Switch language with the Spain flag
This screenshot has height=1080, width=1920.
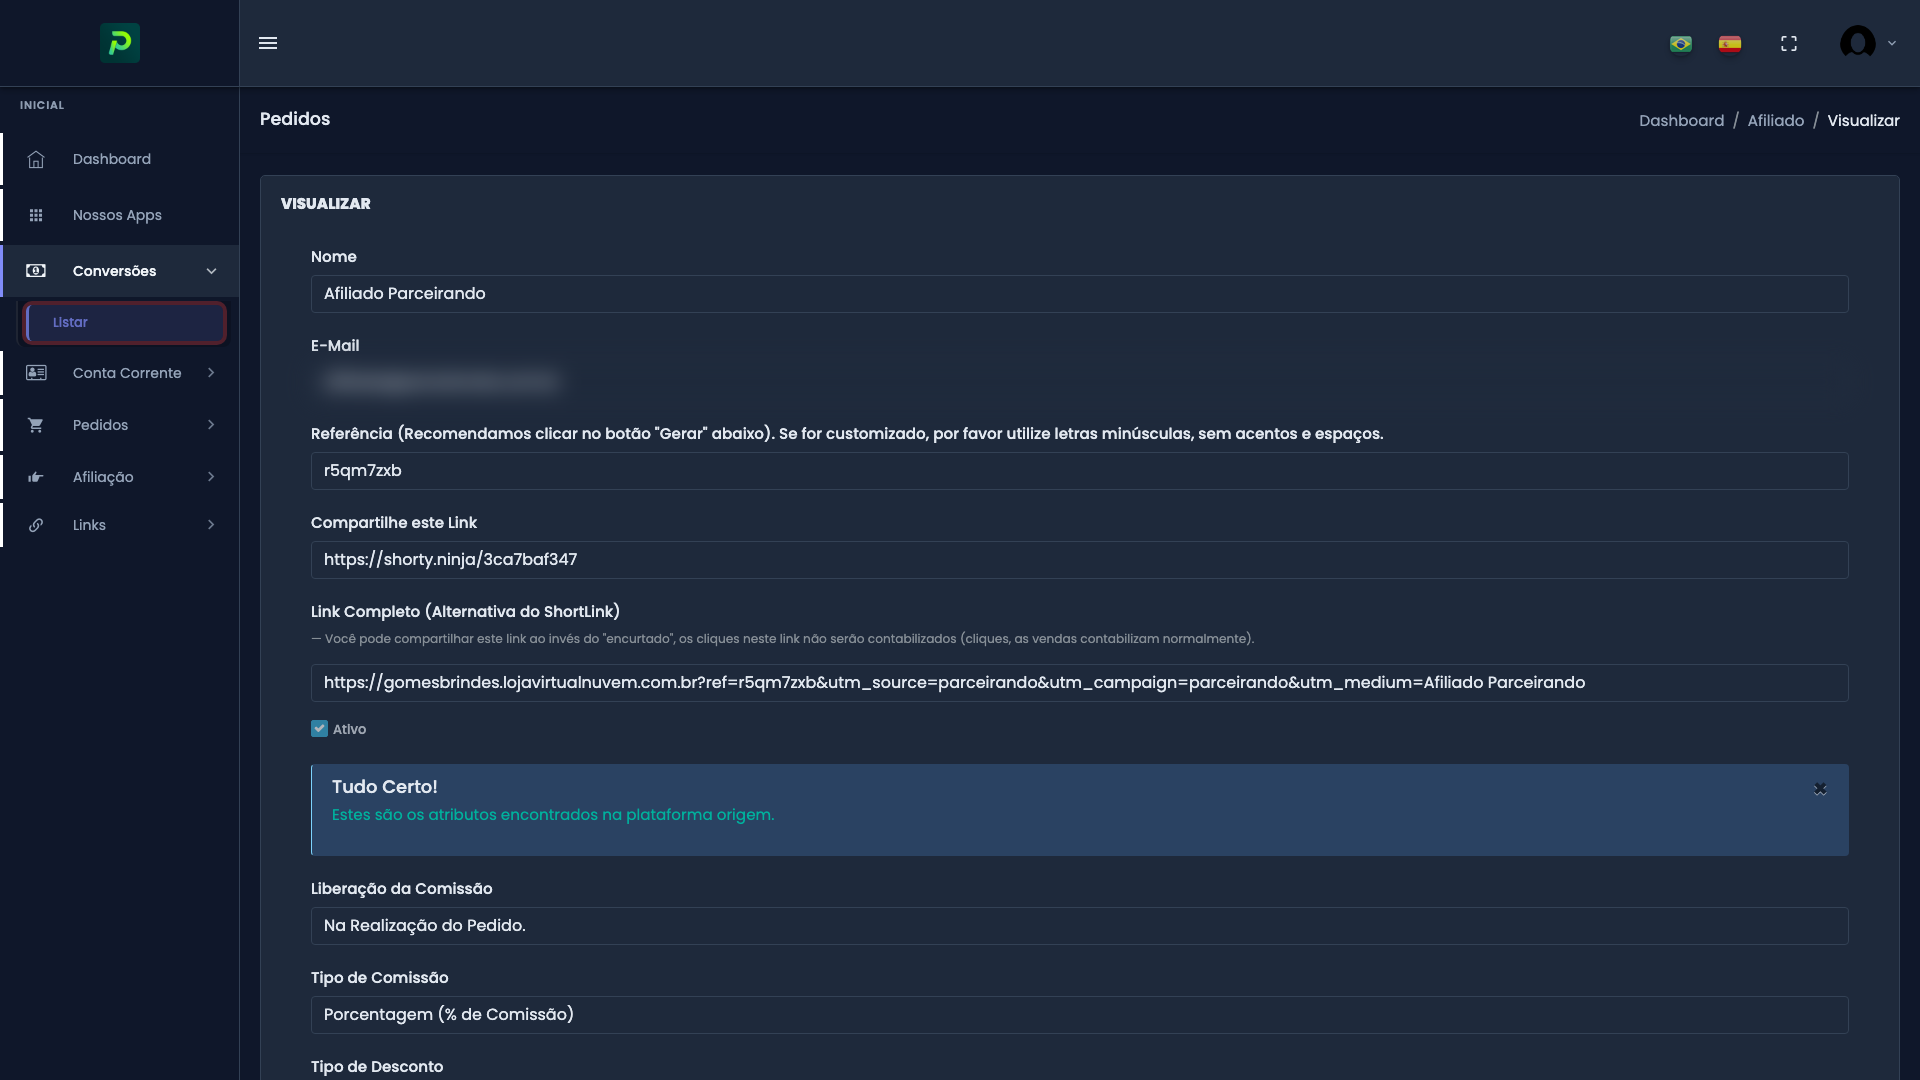tap(1730, 44)
